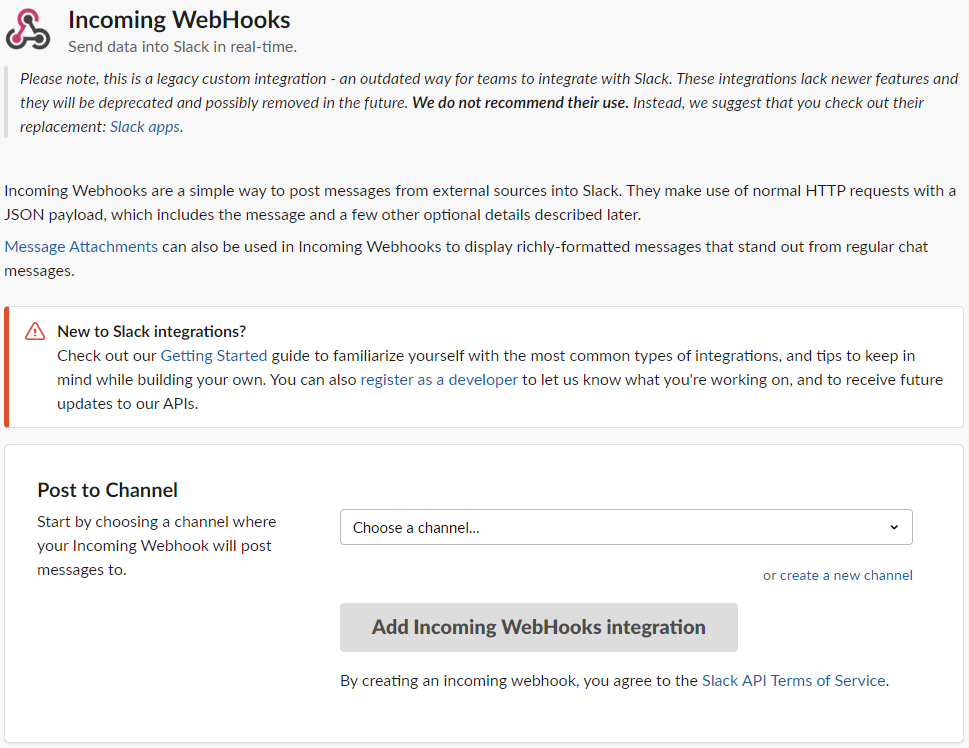Click the New to Slack integrations? heading
The height and width of the screenshot is (748, 969).
[x=151, y=331]
